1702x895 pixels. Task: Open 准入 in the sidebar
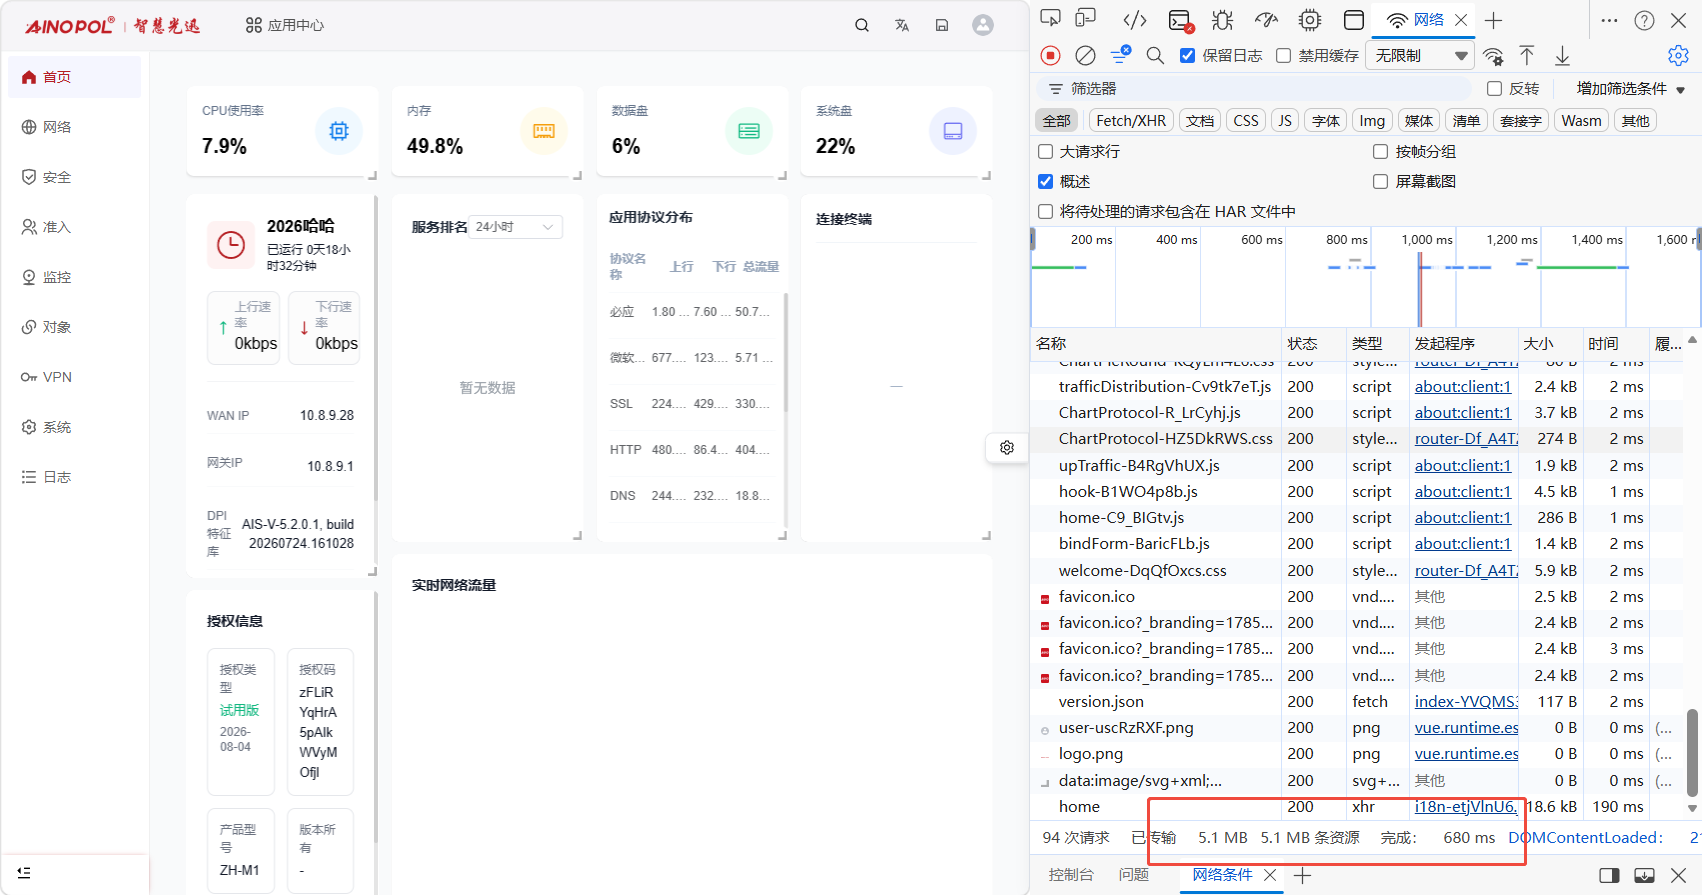(75, 227)
